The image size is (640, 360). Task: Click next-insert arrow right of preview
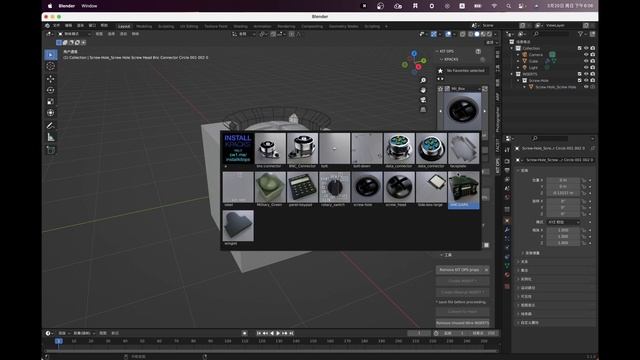(x=484, y=111)
